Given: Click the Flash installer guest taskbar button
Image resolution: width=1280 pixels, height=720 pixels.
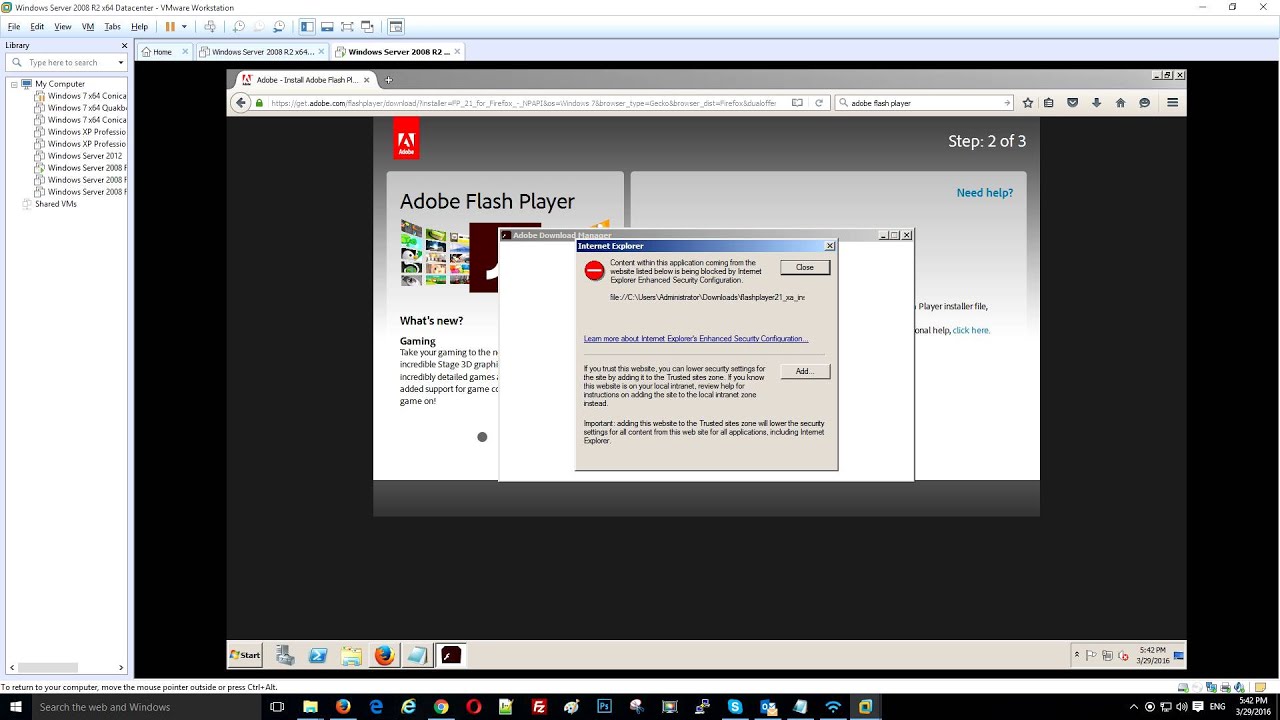Looking at the screenshot, I should click(x=452, y=655).
